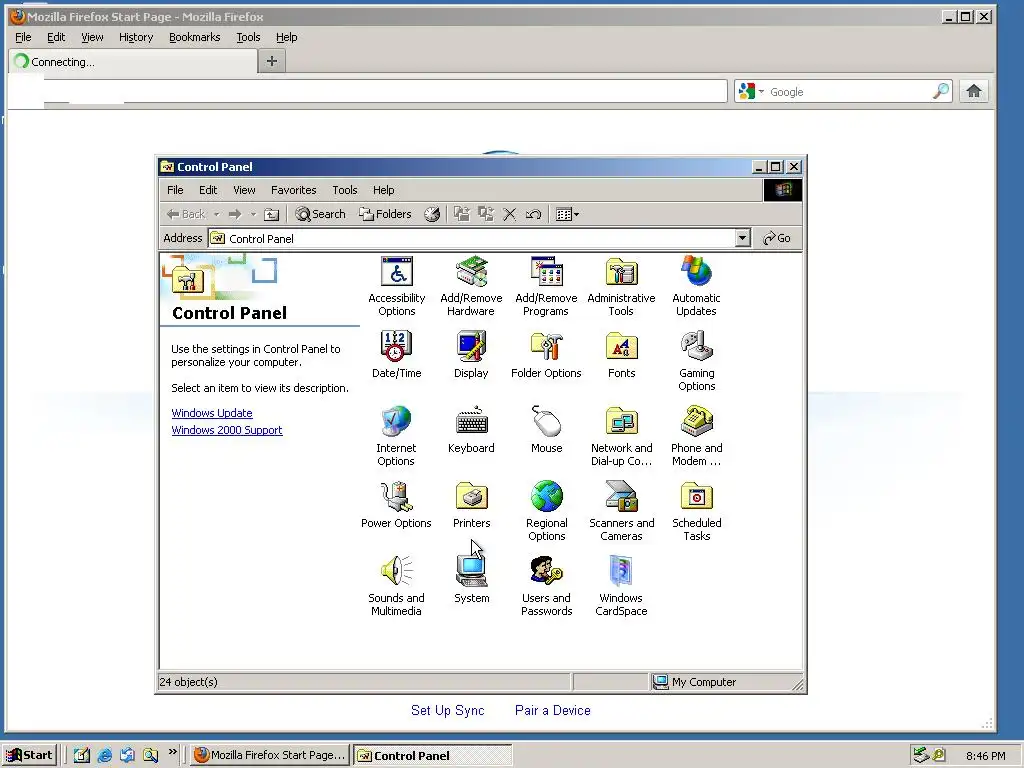Click the Start button
Viewport: 1024px width, 768px height.
click(29, 755)
